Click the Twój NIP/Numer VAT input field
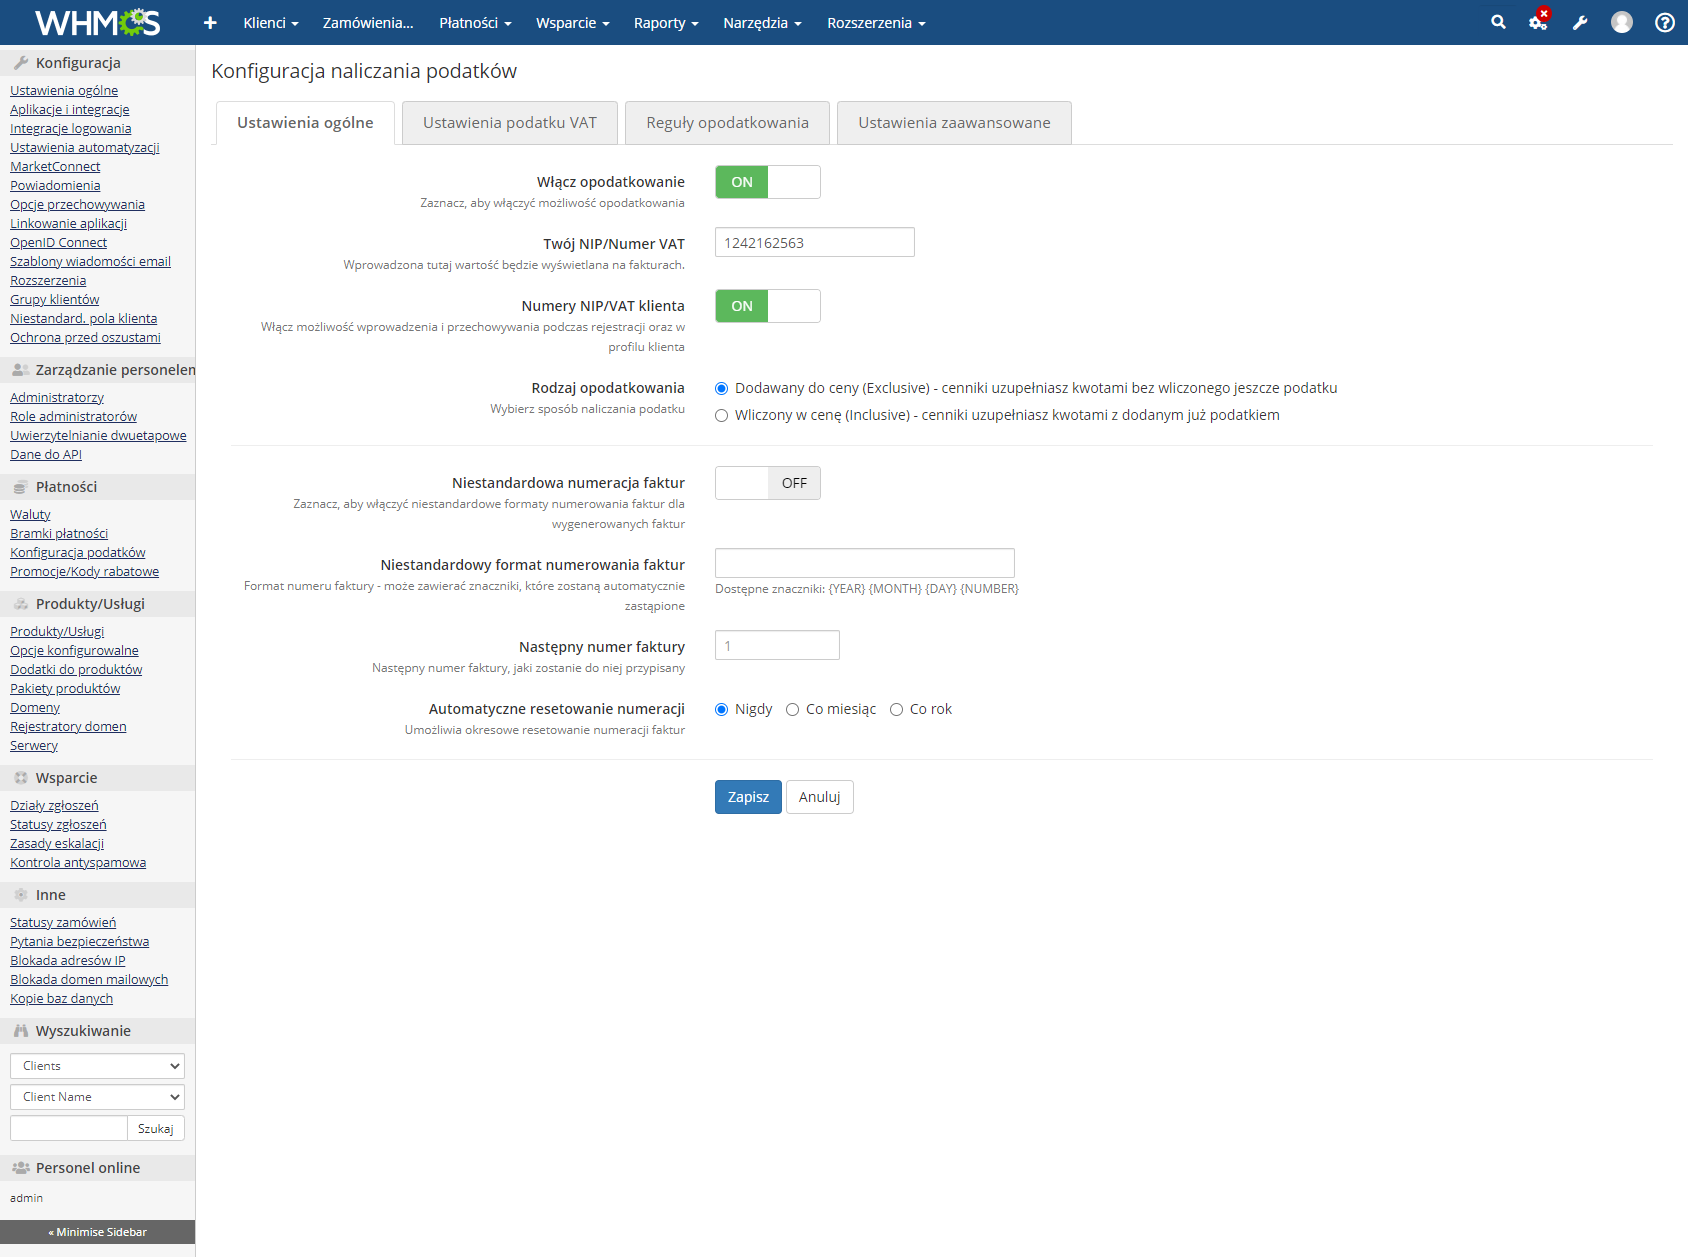 (x=814, y=242)
